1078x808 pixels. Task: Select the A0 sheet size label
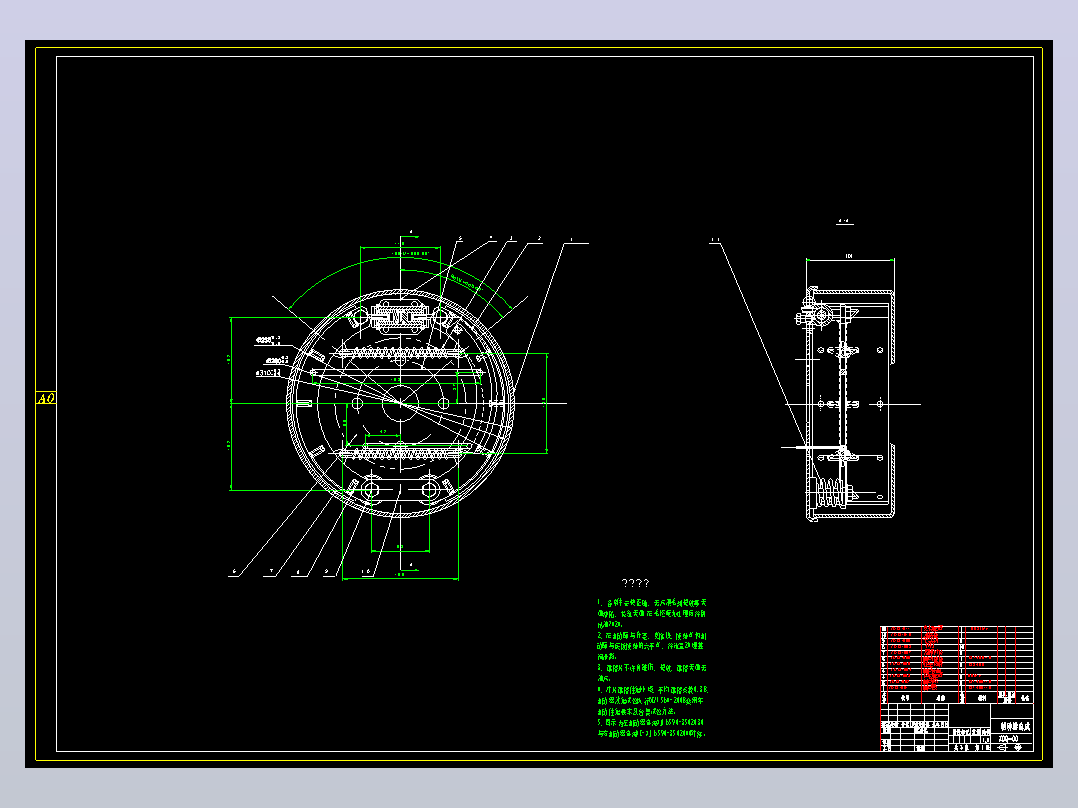tap(45, 399)
